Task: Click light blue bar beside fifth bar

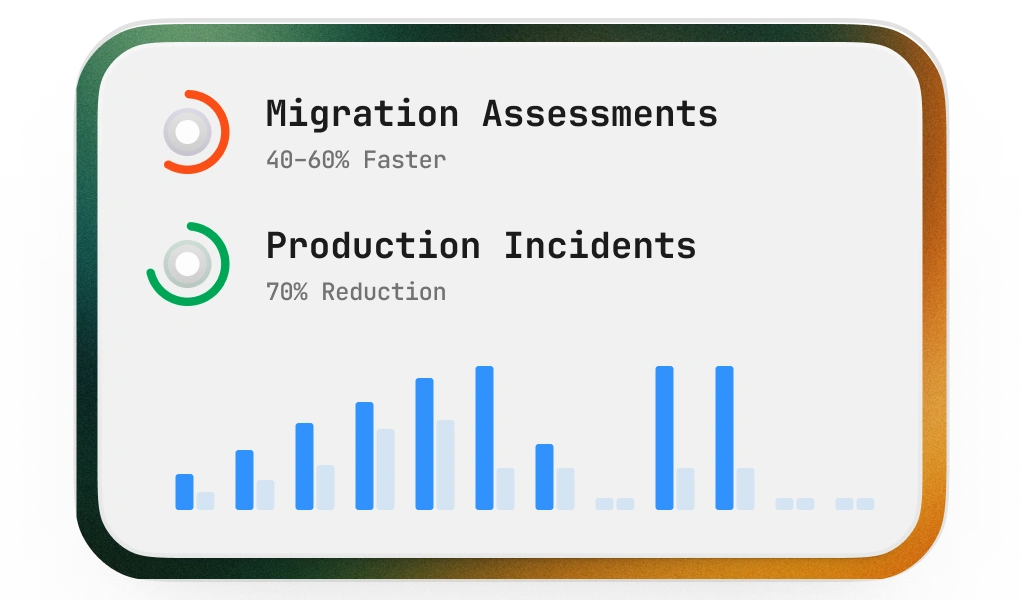Action: [445, 465]
